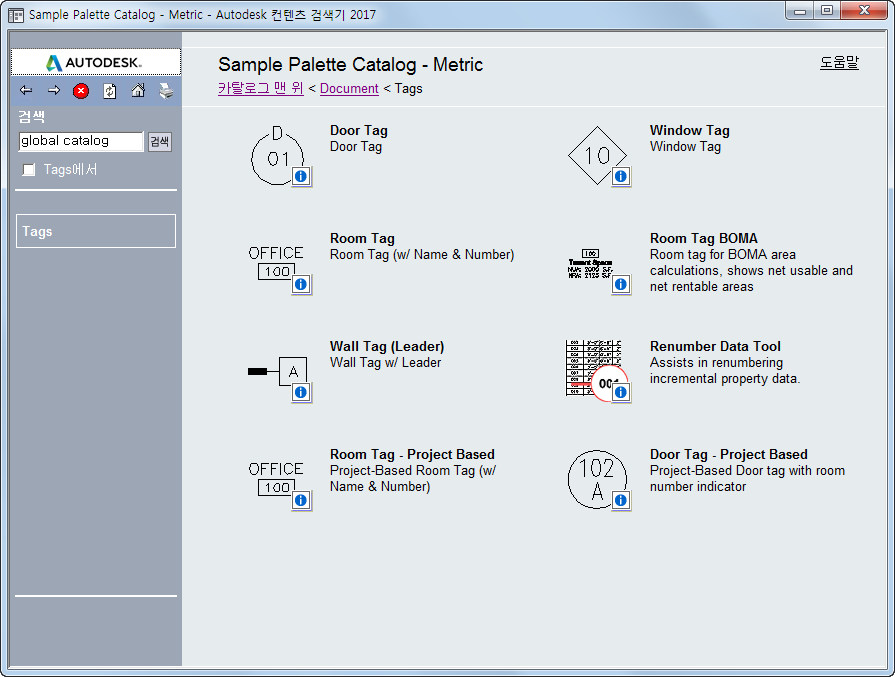Open Room Tag - Project Based info icon
This screenshot has width=895, height=677.
pyautogui.click(x=301, y=500)
